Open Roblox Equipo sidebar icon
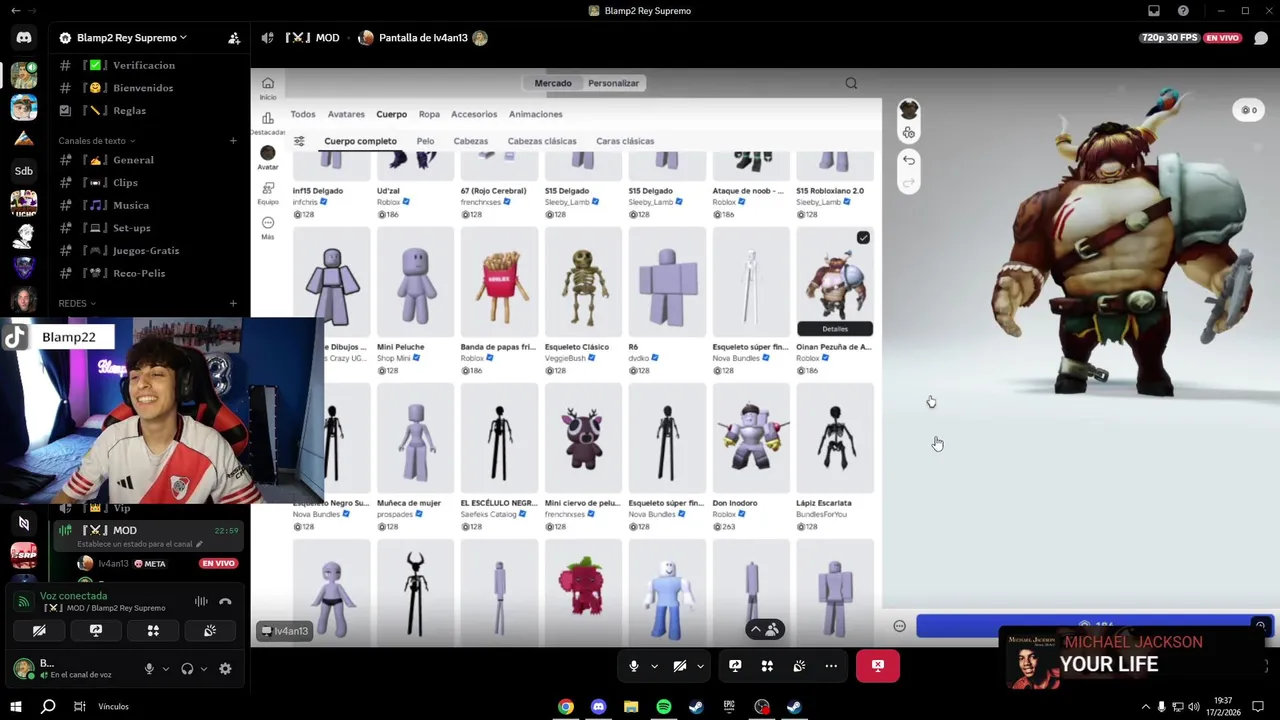This screenshot has height=720, width=1280. [268, 192]
